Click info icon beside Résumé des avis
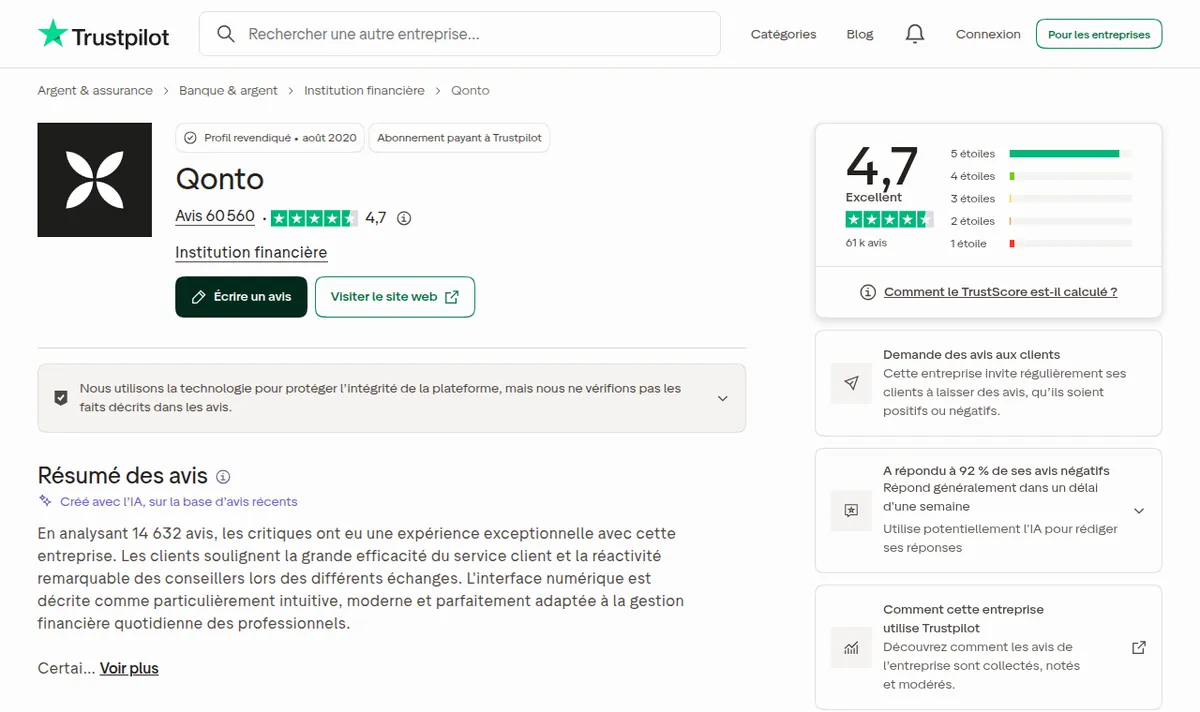1200x712 pixels. [x=223, y=477]
